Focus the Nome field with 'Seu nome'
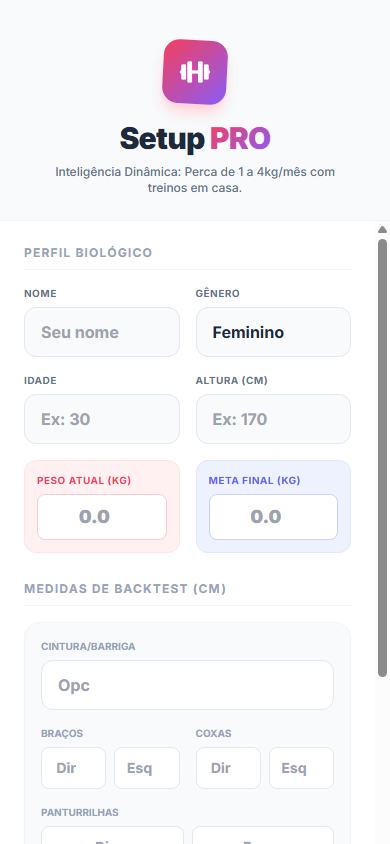This screenshot has width=390, height=844. click(102, 332)
